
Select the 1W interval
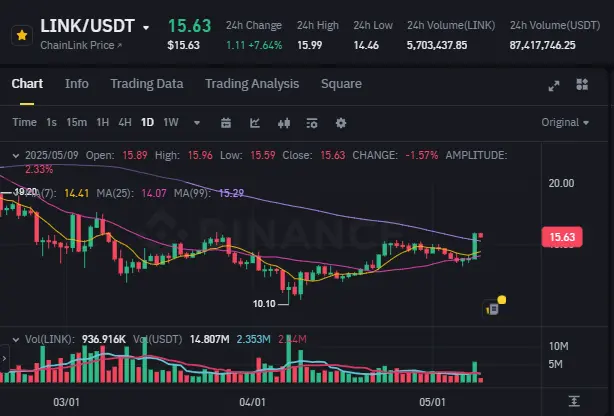point(171,122)
